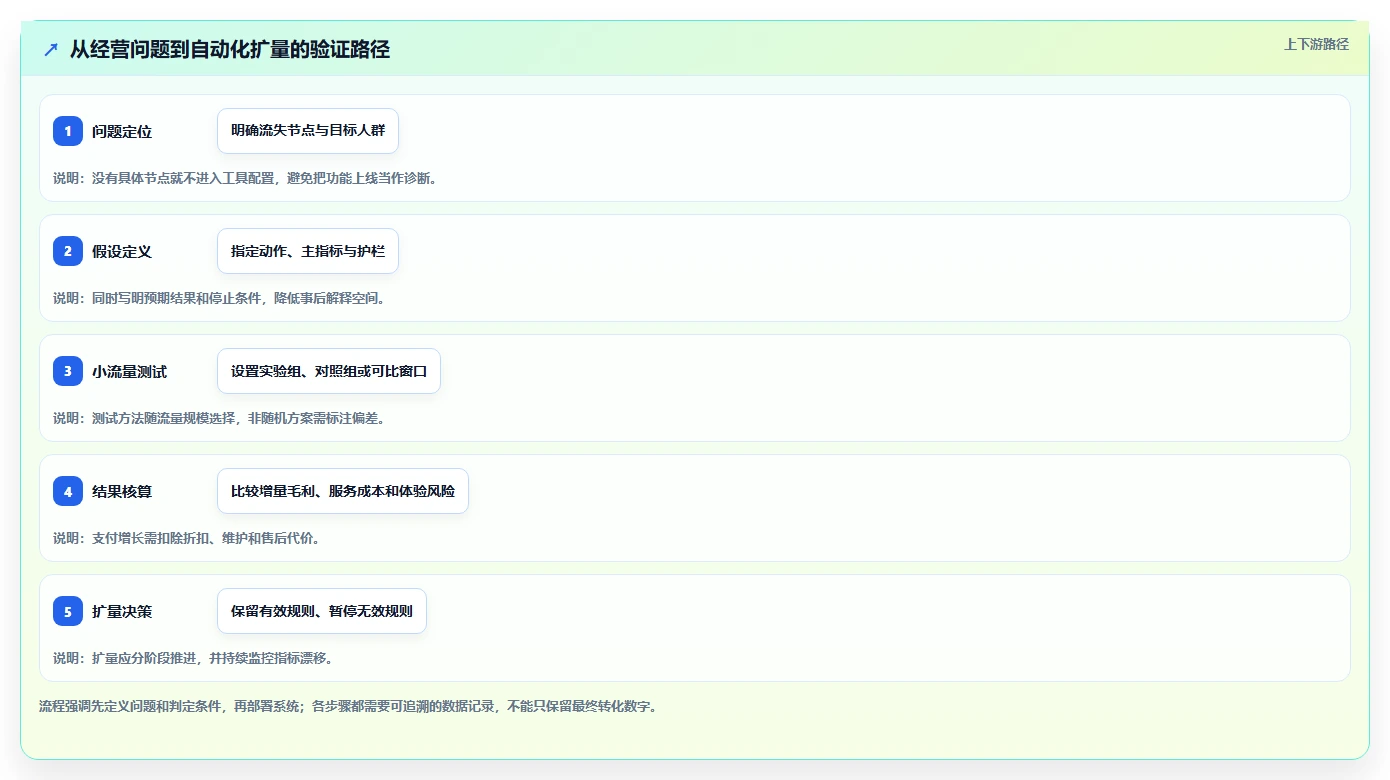Image resolution: width=1390 pixels, height=780 pixels.
Task: Click the note 支付增长需扣除折扣、维护和售后代价
Action: 202,538
